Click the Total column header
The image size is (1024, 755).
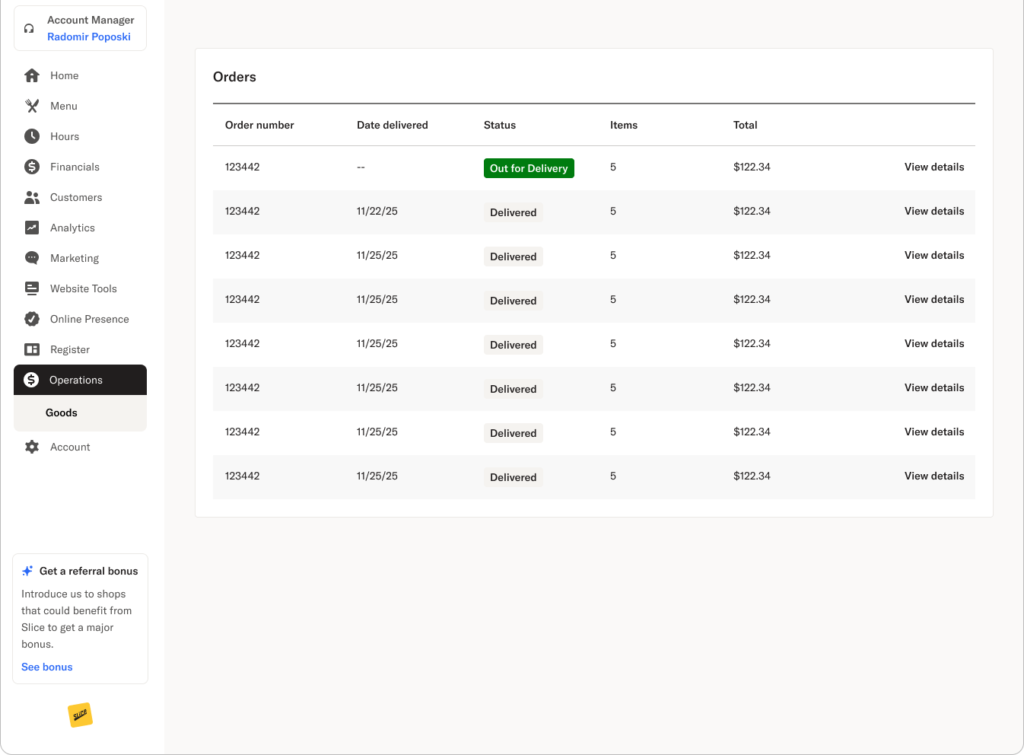tap(745, 125)
